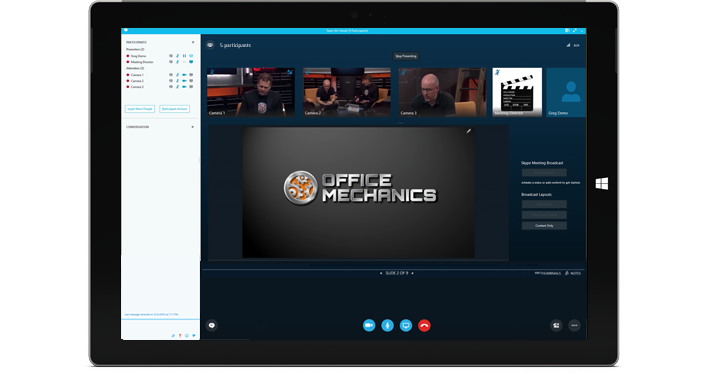Click attachment paperclip icon in chat box
Viewport: 713px width, 374px height.
pyautogui.click(x=173, y=336)
